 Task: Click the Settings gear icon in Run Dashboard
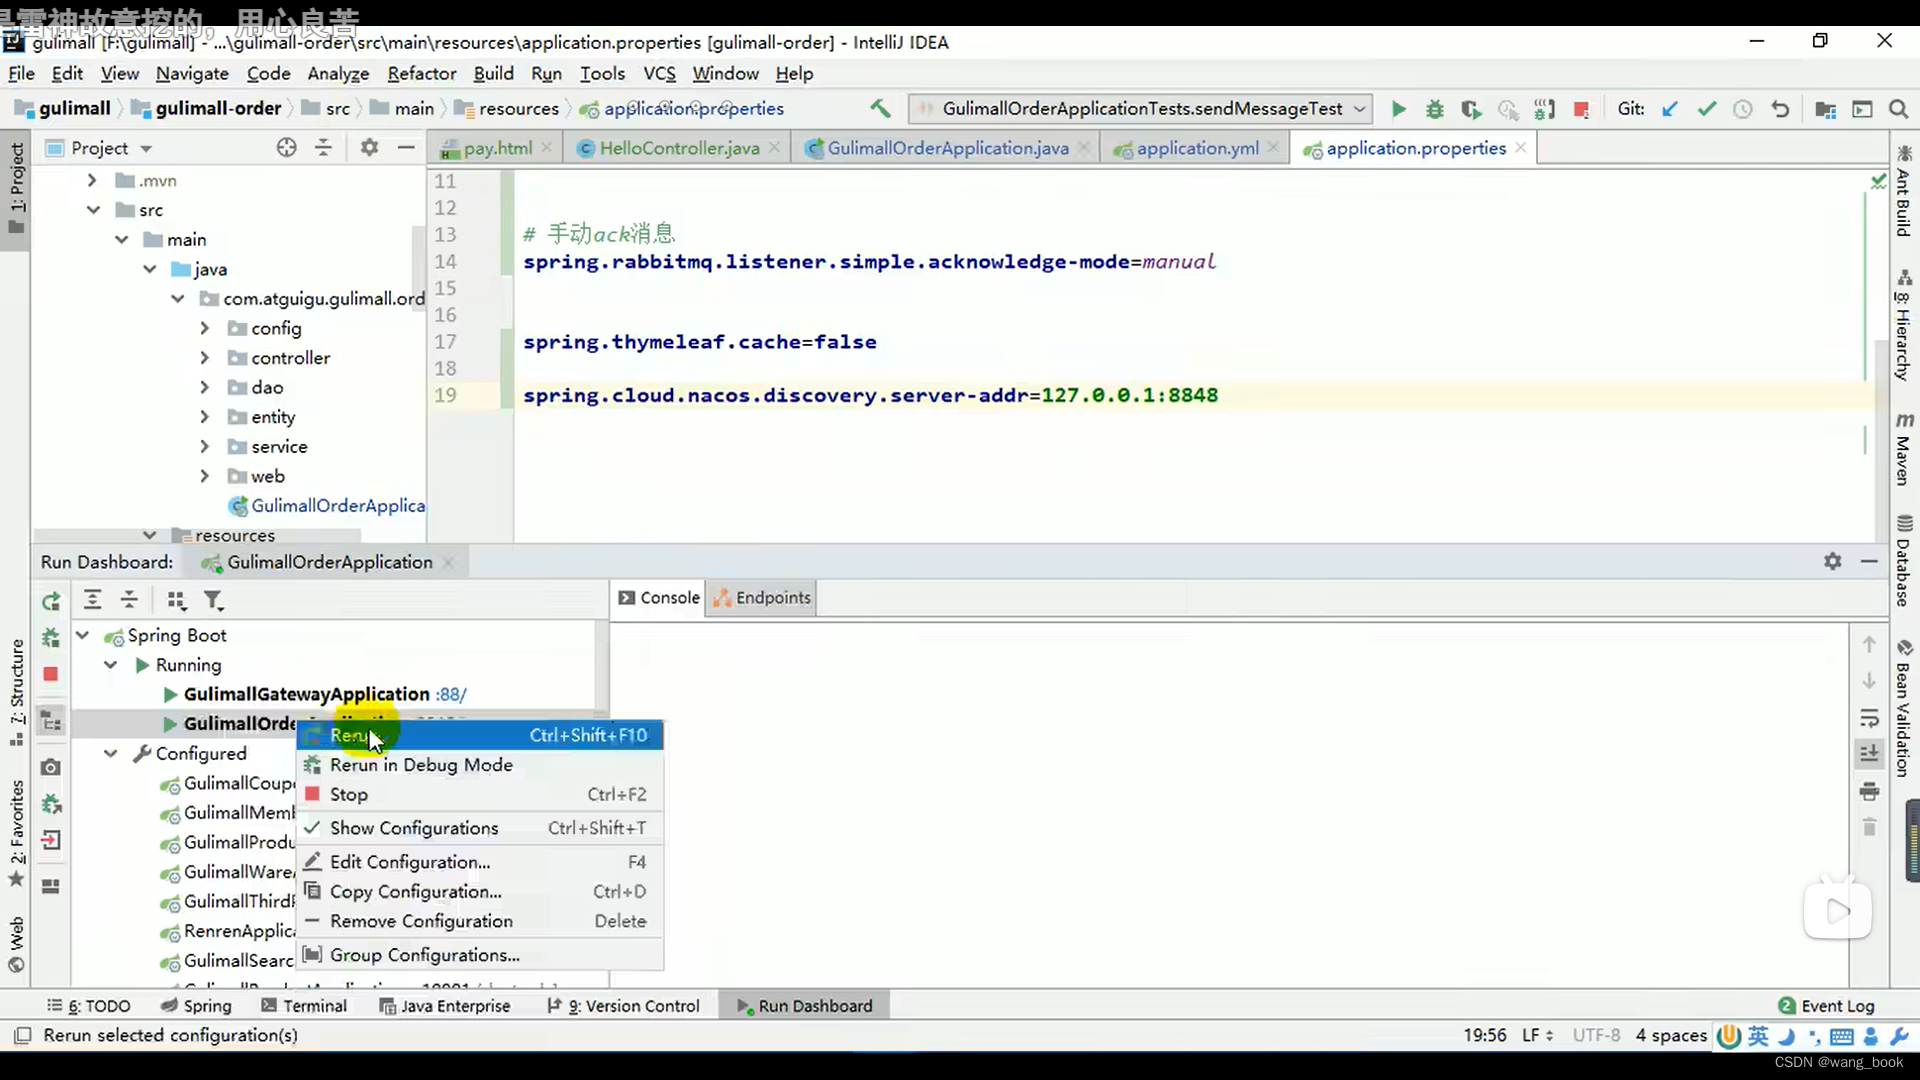pos(1832,560)
